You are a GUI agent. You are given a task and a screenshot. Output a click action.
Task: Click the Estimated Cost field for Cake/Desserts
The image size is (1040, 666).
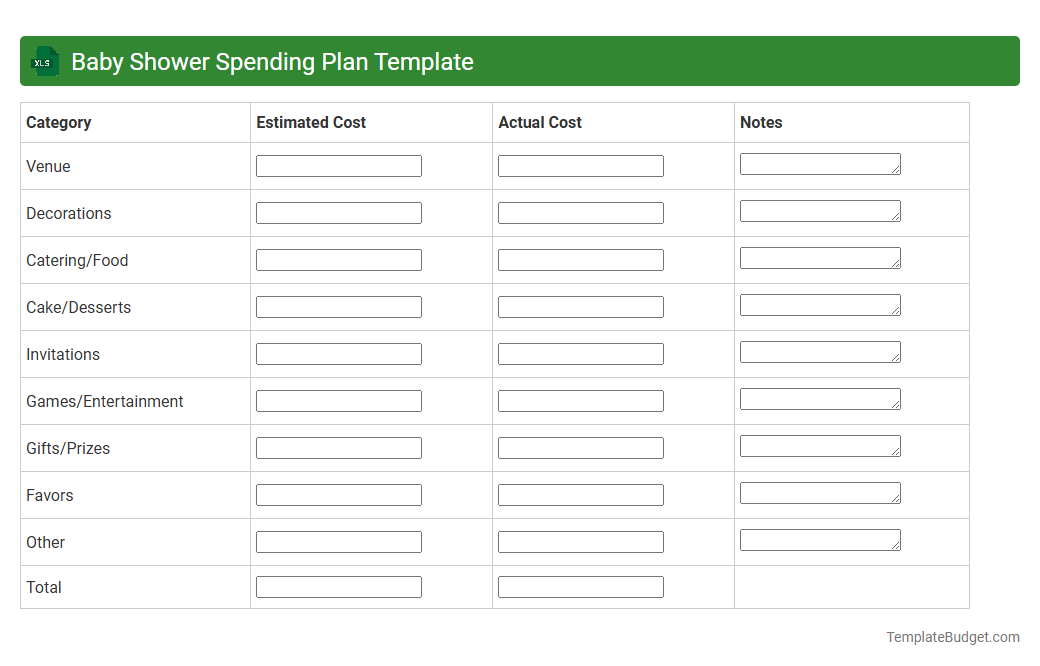(338, 306)
